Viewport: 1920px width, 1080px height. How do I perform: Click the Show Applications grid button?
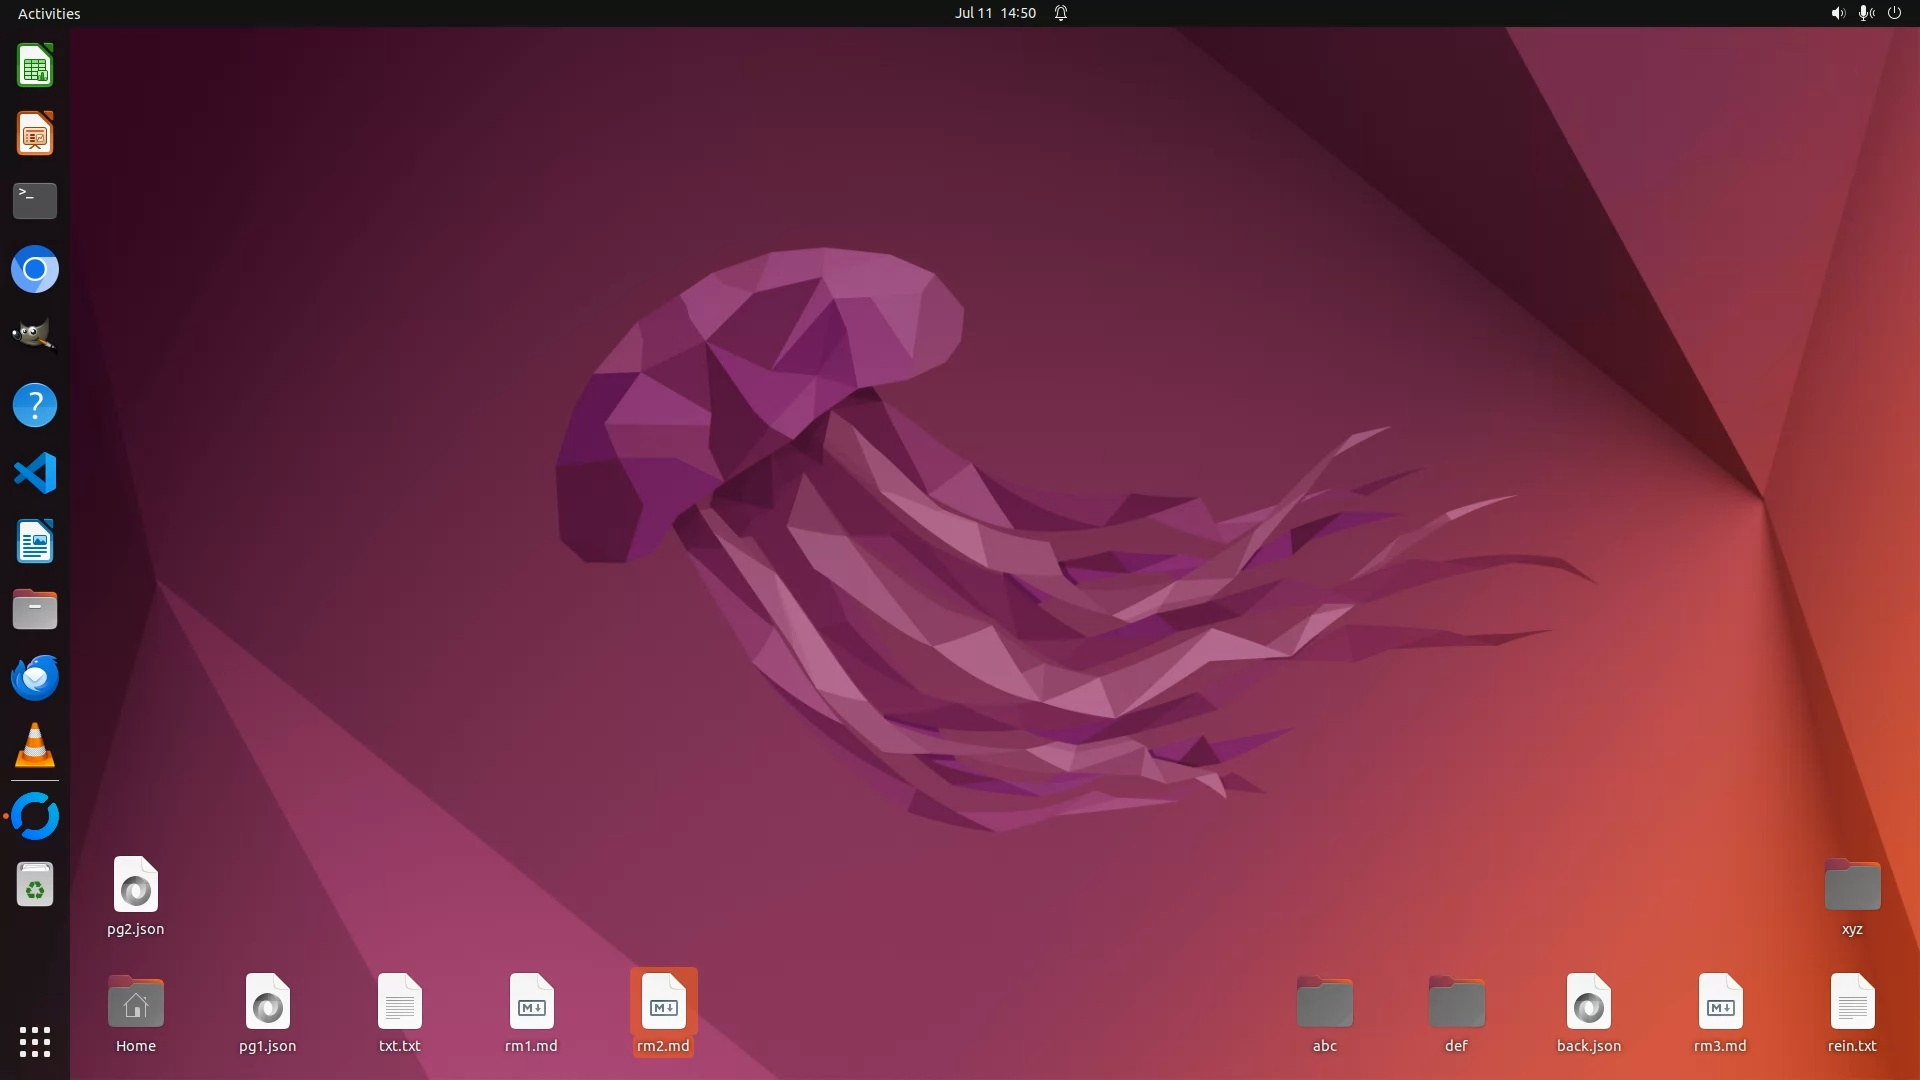pos(35,1042)
